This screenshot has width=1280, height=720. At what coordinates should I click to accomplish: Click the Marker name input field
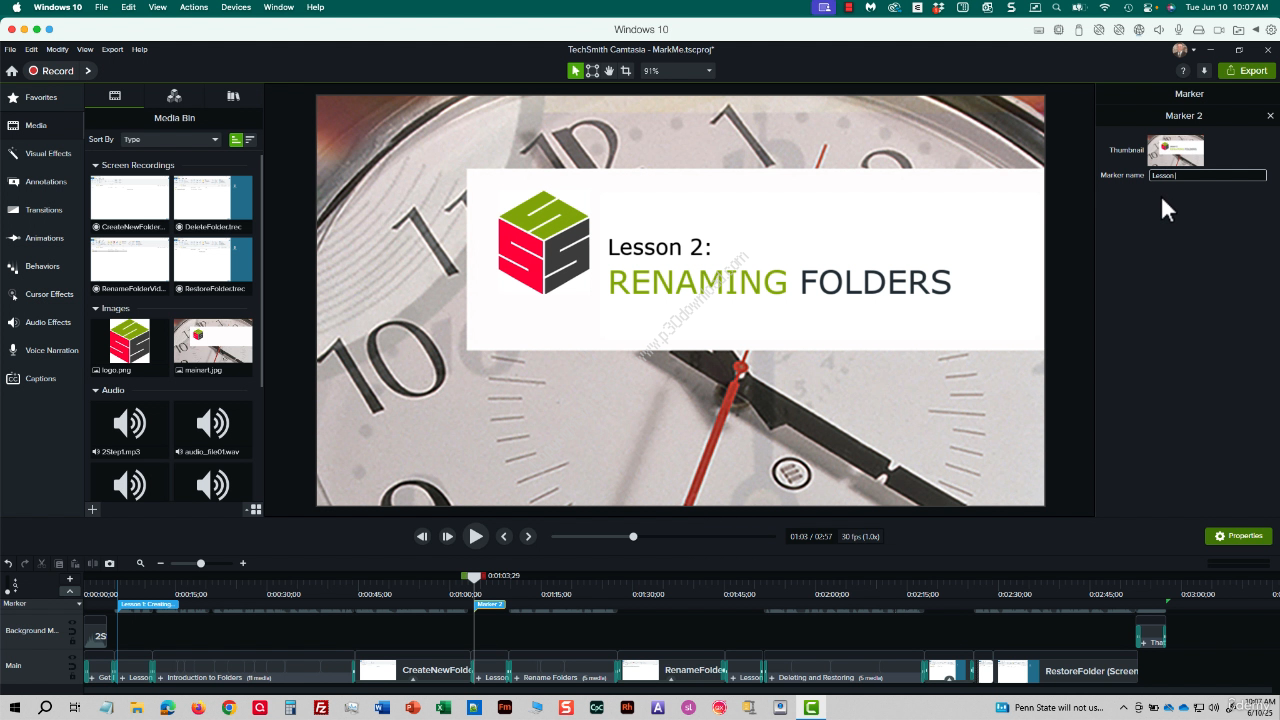coord(1208,175)
